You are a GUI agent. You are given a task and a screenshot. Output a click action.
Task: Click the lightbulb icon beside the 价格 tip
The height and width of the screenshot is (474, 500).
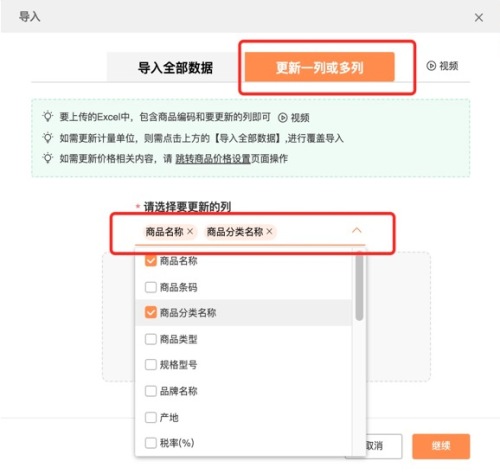coord(48,158)
